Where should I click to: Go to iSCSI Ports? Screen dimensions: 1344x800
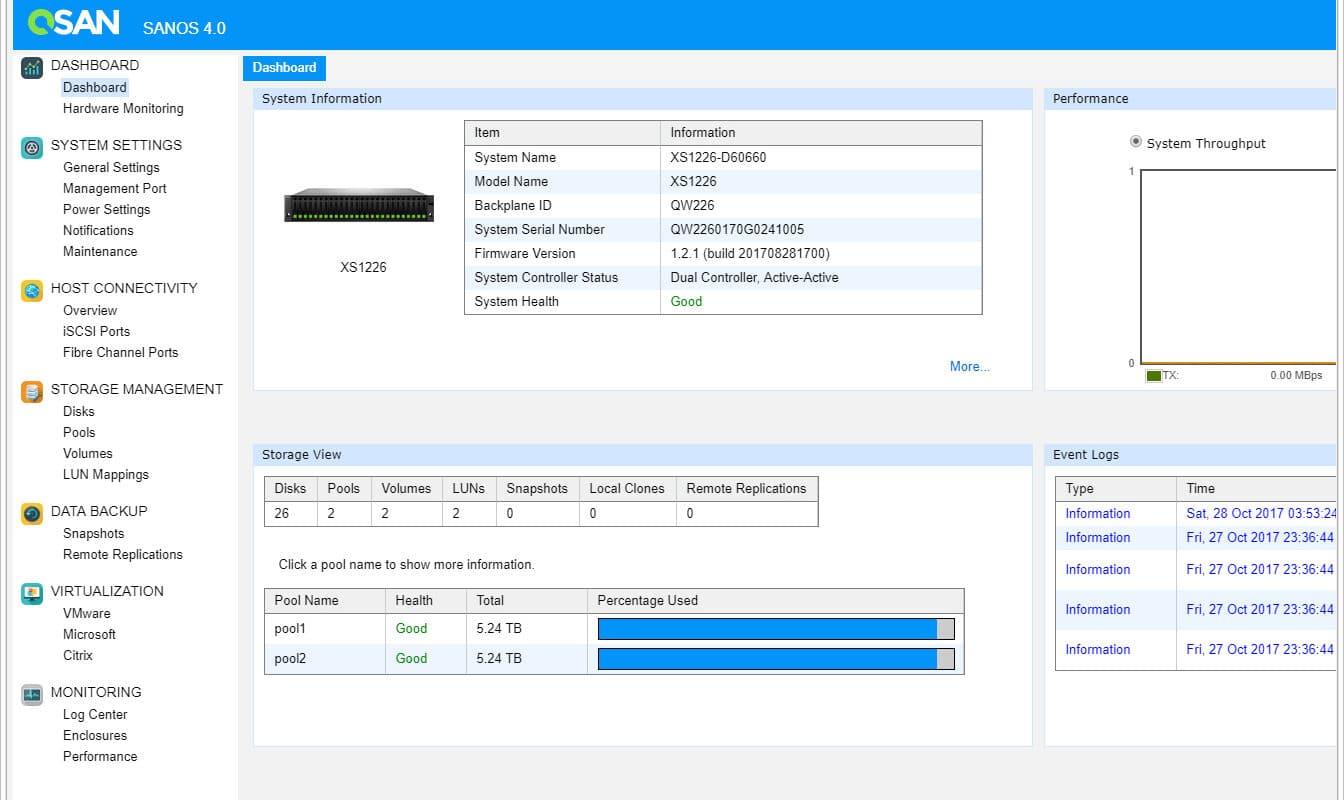[x=96, y=331]
